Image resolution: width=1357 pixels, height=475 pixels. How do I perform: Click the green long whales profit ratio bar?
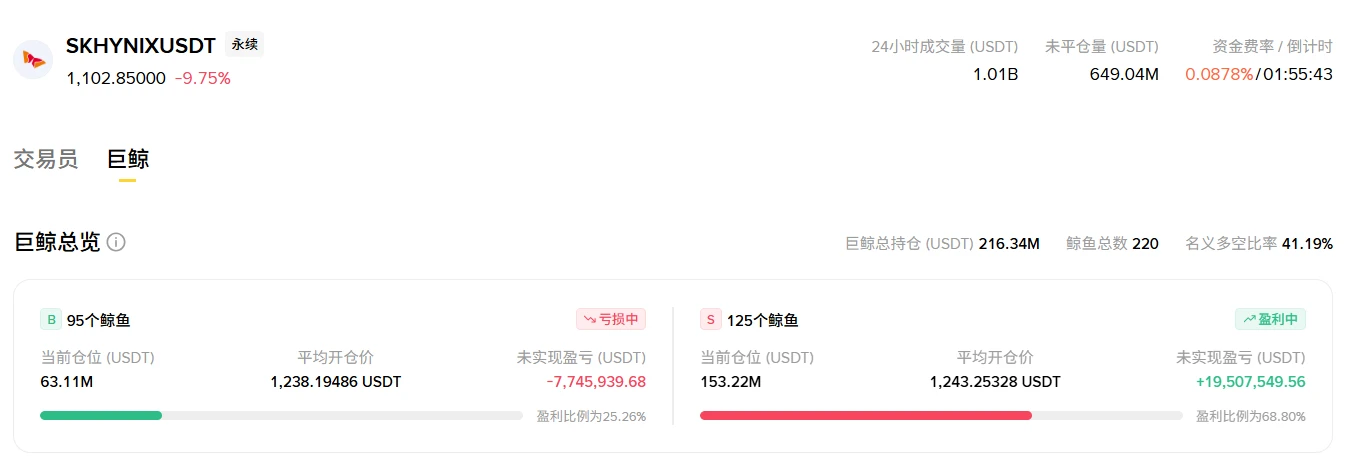click(101, 415)
